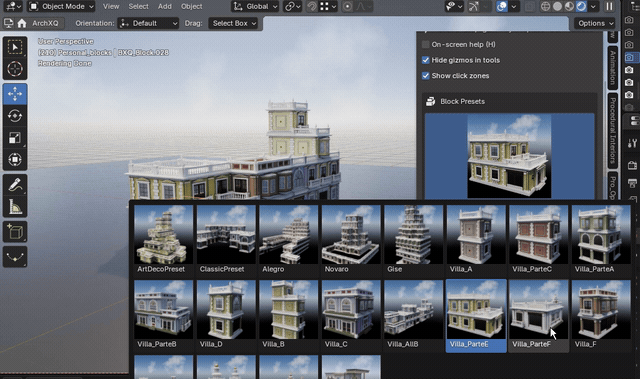
Task: Choose the Gise preset thumbnail
Action: [x=413, y=239]
